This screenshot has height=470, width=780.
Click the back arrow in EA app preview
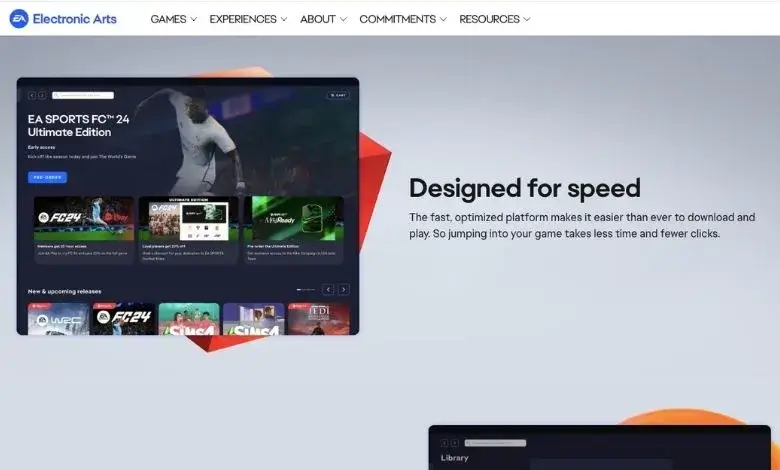point(32,95)
